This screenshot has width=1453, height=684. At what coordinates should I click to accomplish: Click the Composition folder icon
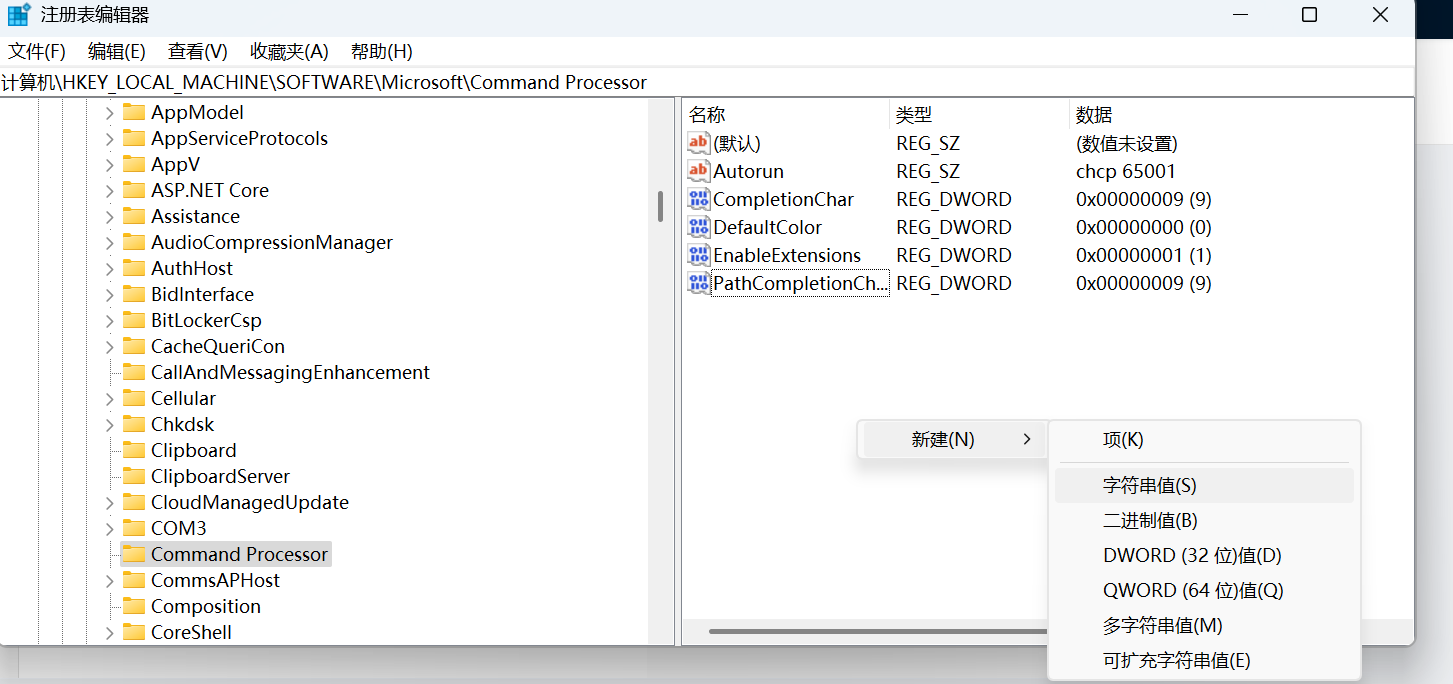134,606
